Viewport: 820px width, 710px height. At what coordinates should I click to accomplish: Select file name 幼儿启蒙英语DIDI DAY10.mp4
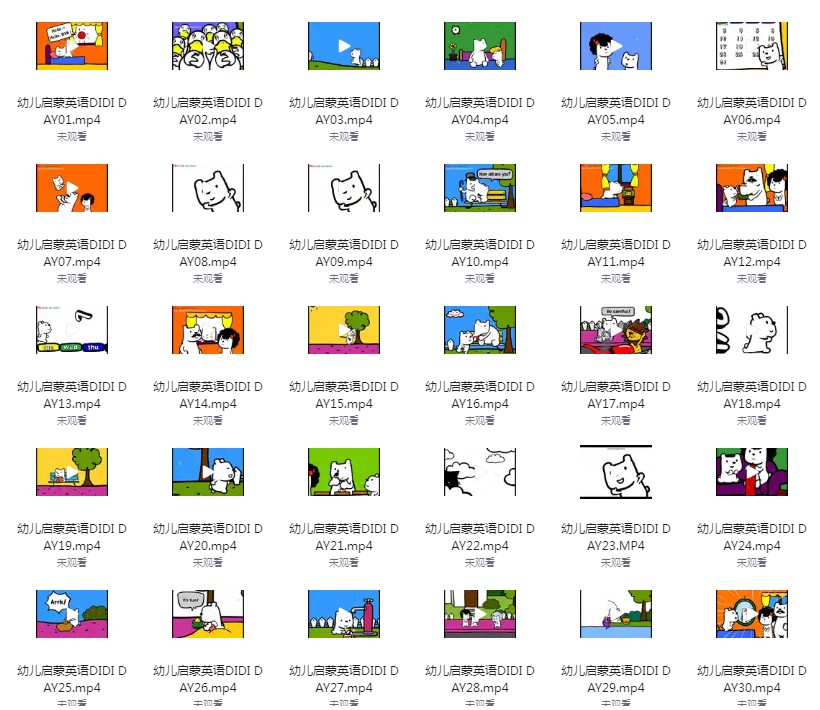coord(480,253)
